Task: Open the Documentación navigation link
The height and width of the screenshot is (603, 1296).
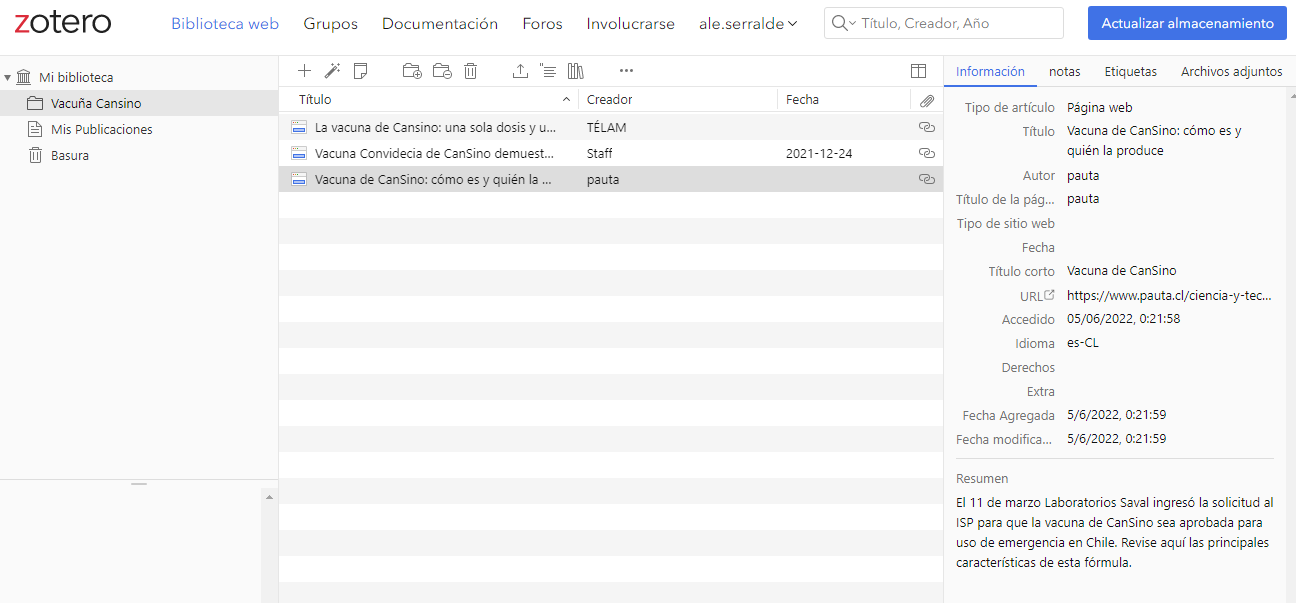Action: tap(440, 24)
